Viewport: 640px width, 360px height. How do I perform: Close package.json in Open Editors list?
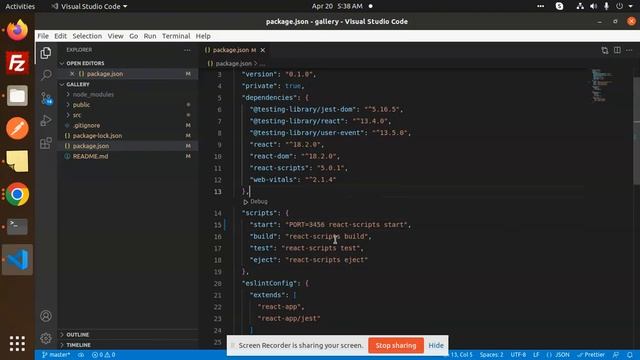72,74
